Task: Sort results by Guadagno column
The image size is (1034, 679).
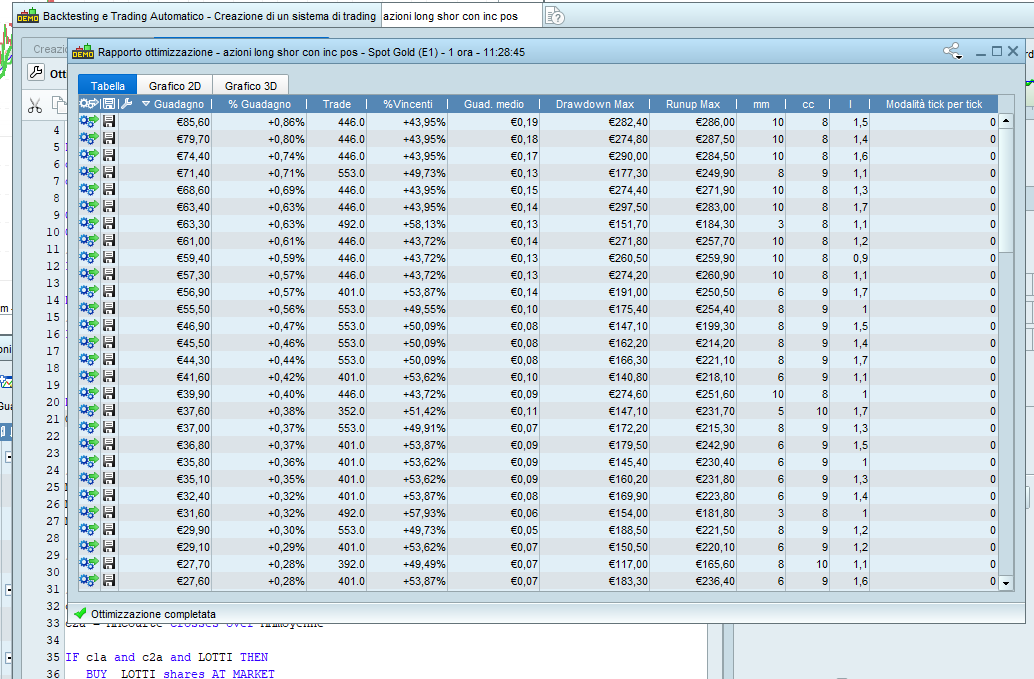Action: click(x=178, y=104)
